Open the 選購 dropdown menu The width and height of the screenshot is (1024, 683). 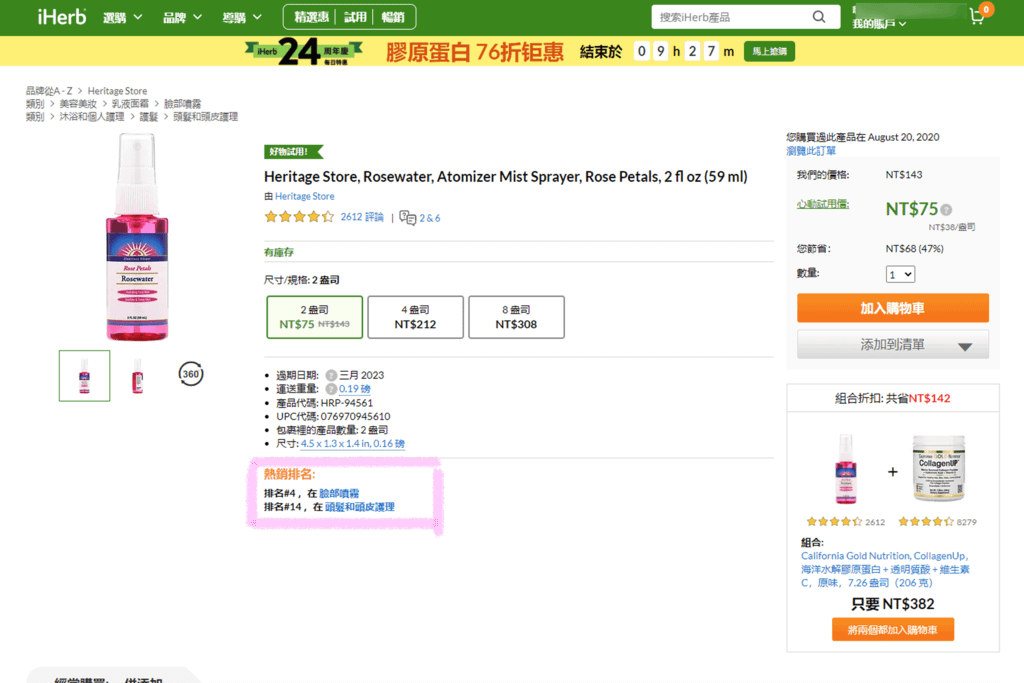(122, 18)
